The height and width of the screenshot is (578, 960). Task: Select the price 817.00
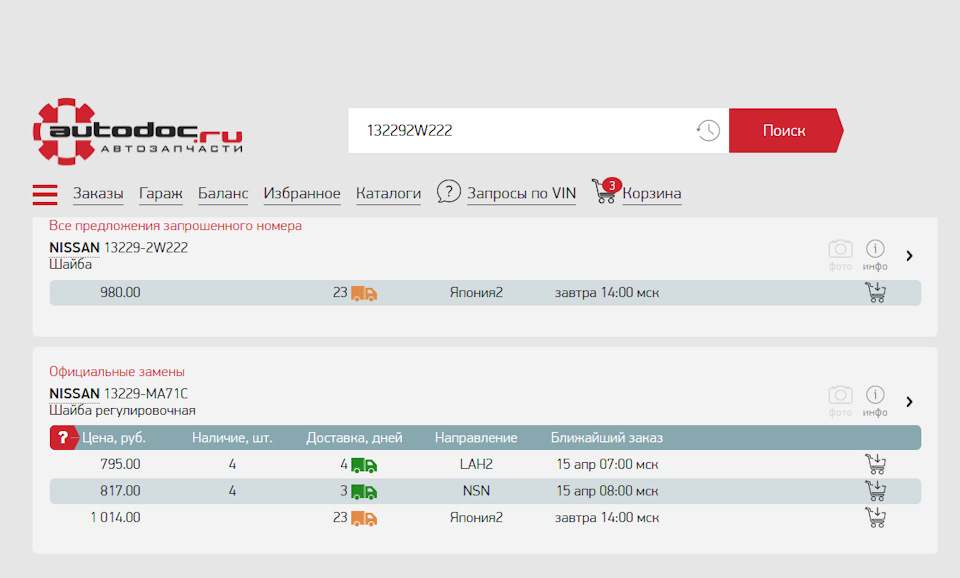click(120, 490)
